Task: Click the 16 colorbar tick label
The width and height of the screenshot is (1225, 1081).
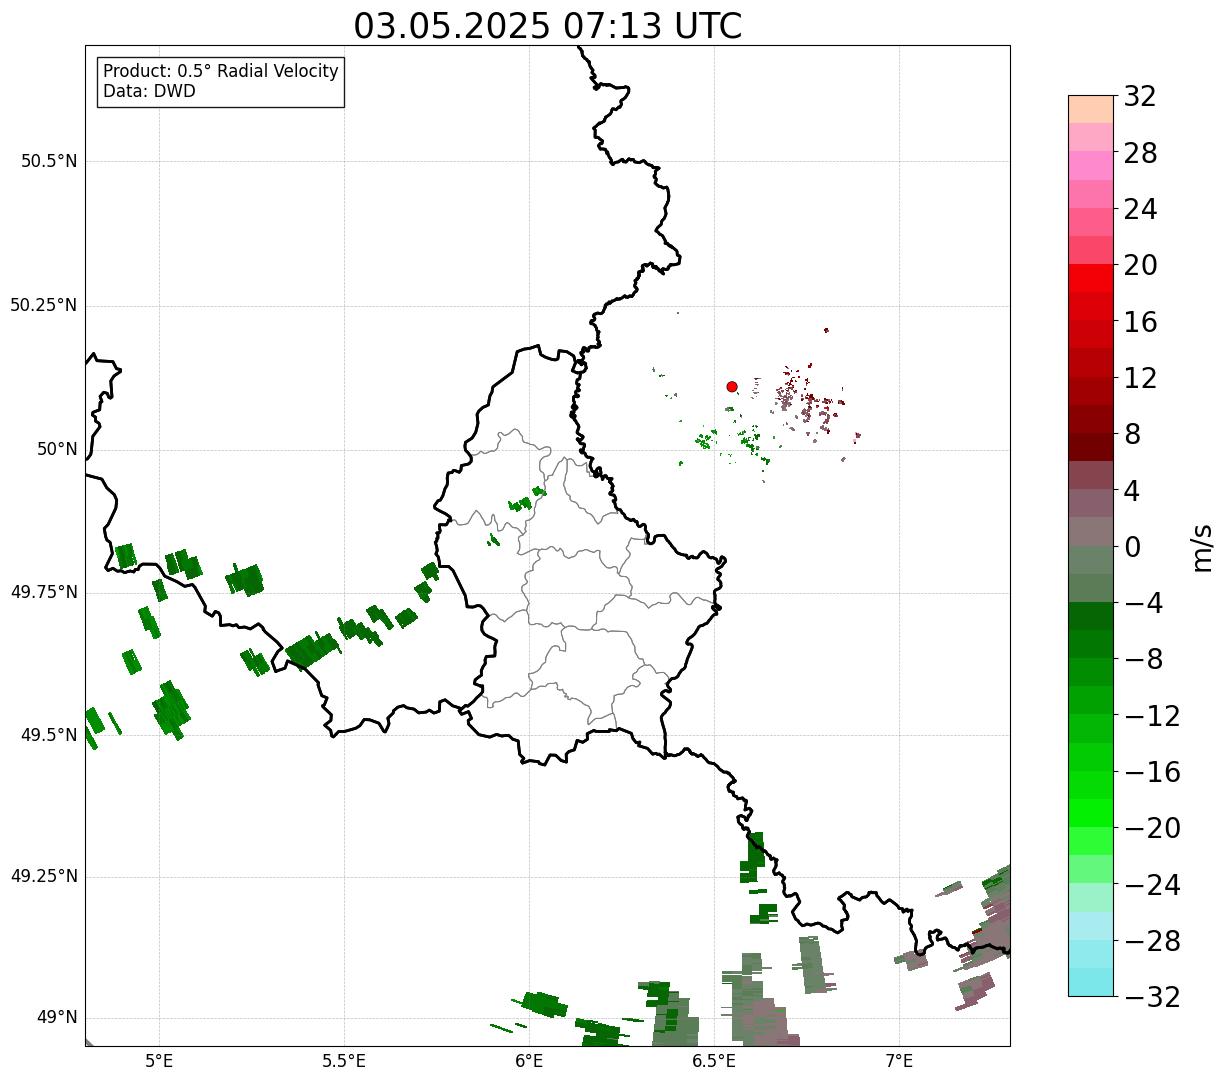Action: point(1140,322)
